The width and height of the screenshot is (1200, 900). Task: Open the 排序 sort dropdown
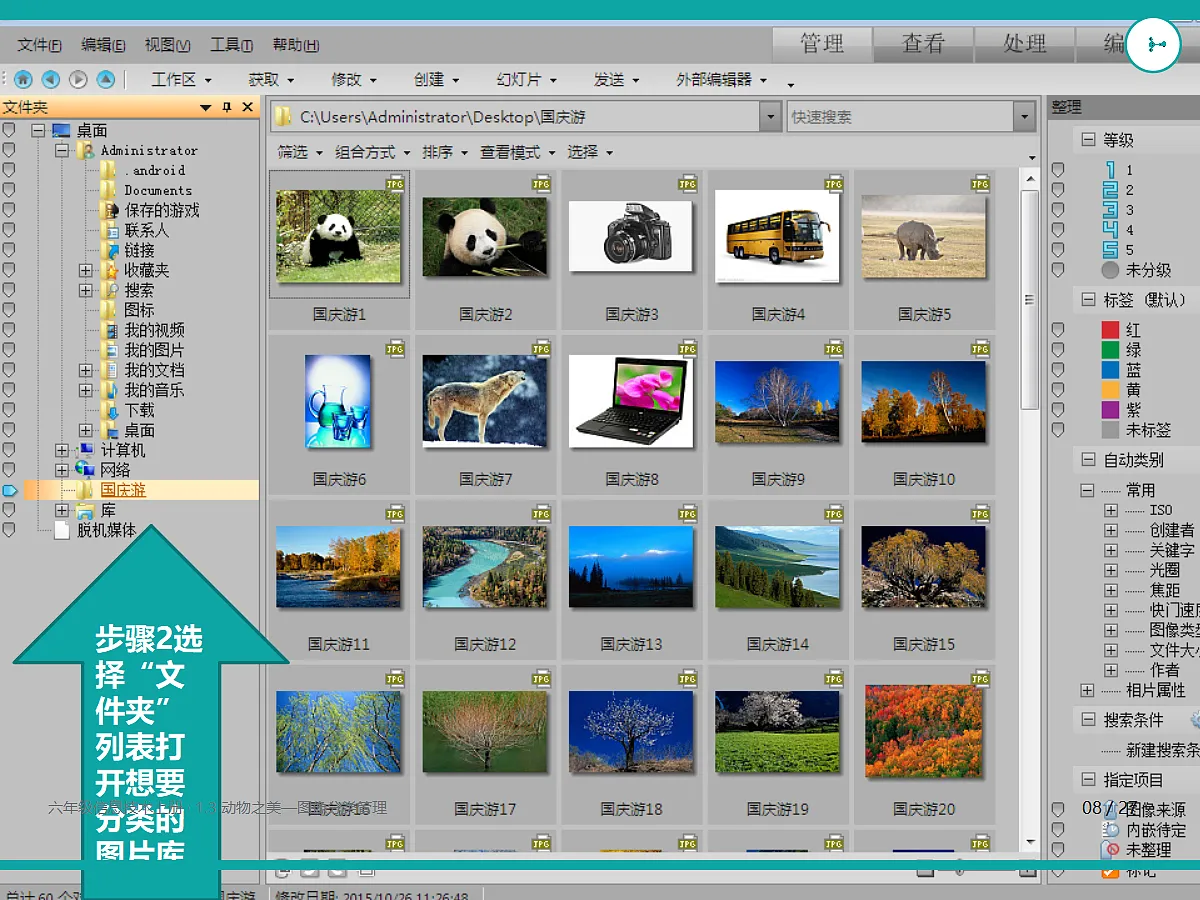pos(445,152)
